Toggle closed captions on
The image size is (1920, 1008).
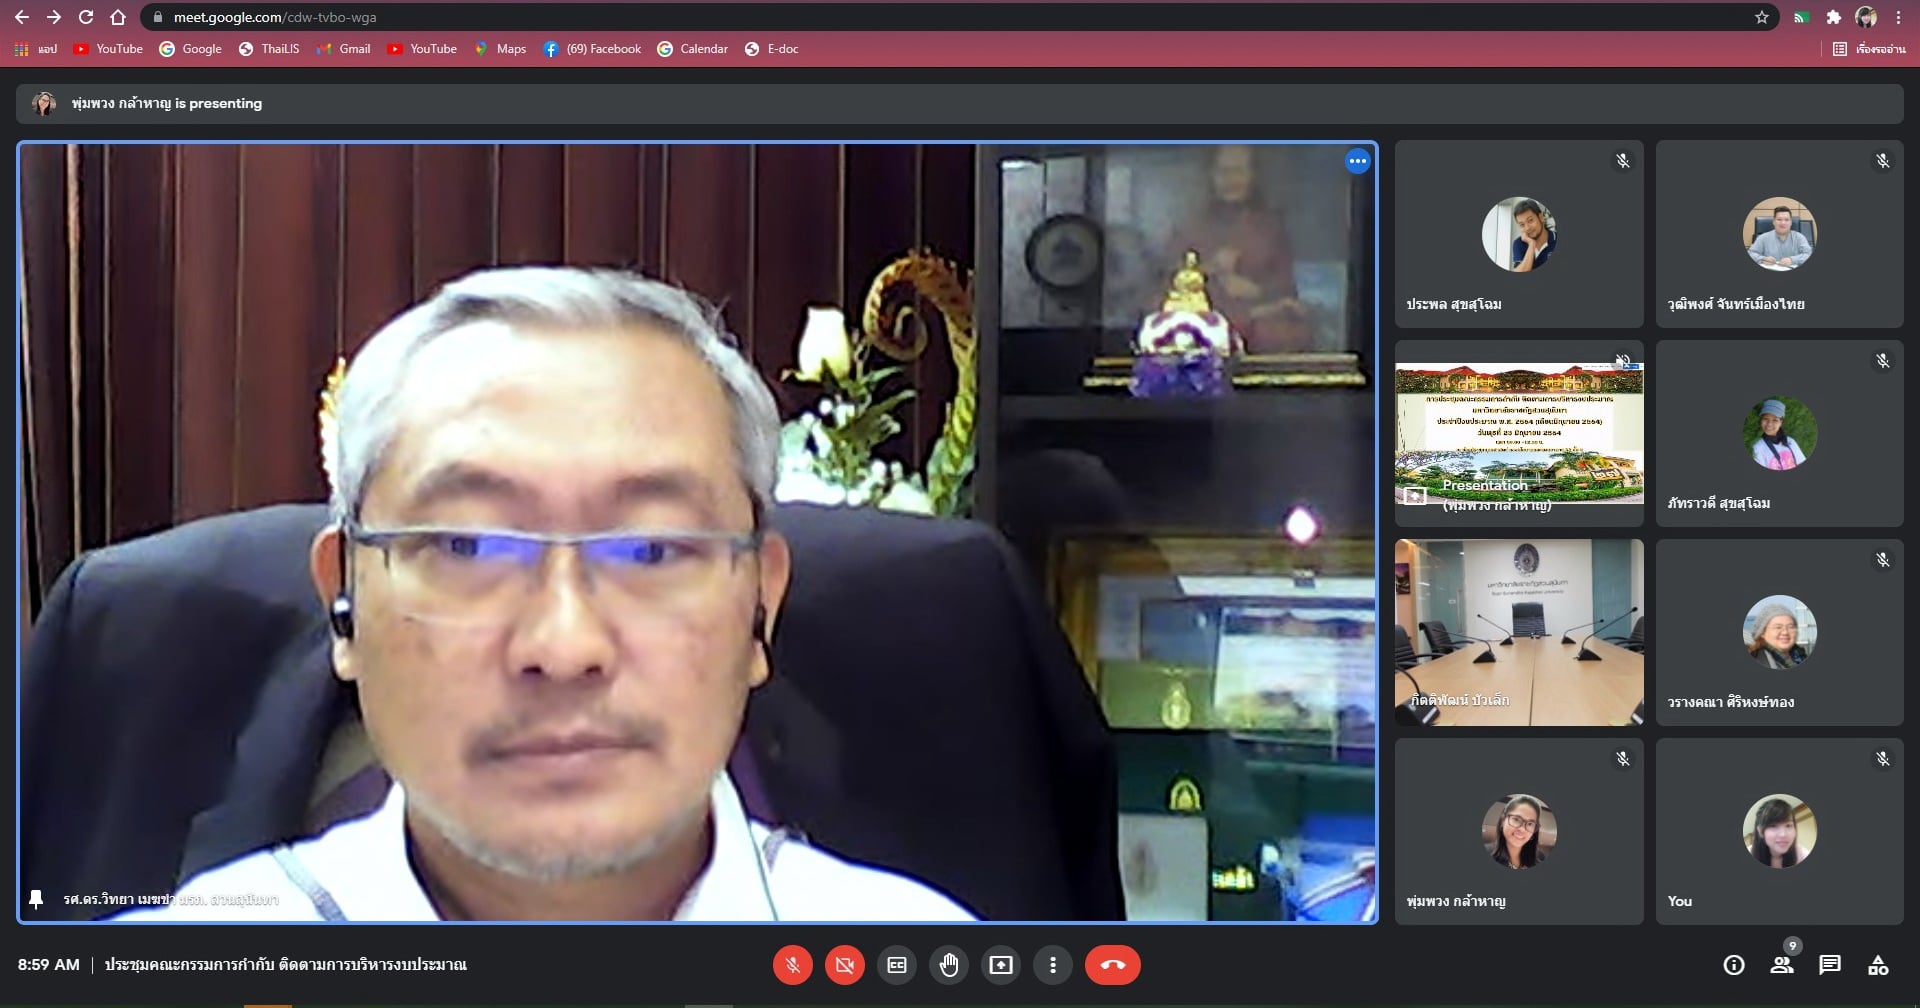pos(897,965)
